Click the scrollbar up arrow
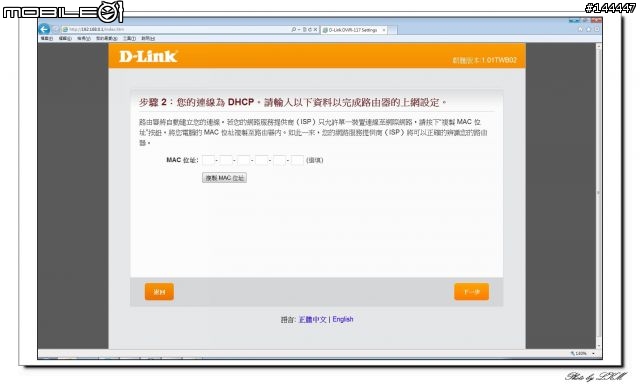Viewport: 640px width, 388px height. [x=598, y=46]
